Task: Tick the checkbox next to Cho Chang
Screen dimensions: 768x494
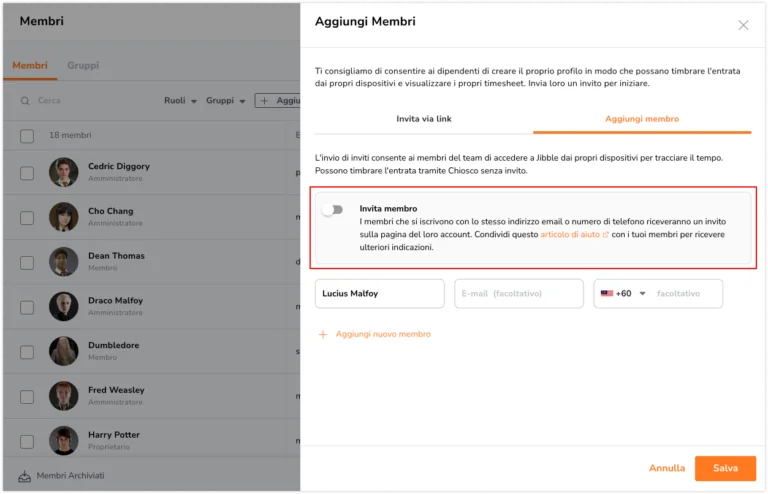Action: click(x=27, y=217)
